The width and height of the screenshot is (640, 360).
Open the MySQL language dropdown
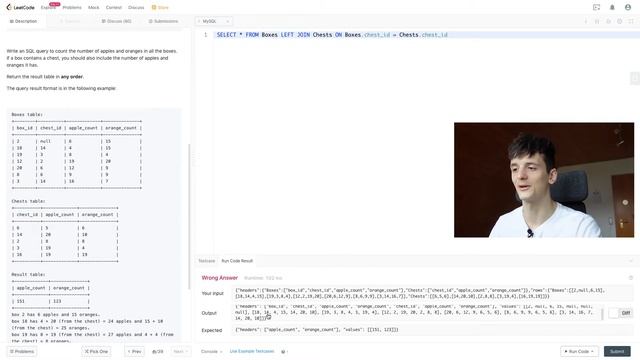[x=214, y=21]
